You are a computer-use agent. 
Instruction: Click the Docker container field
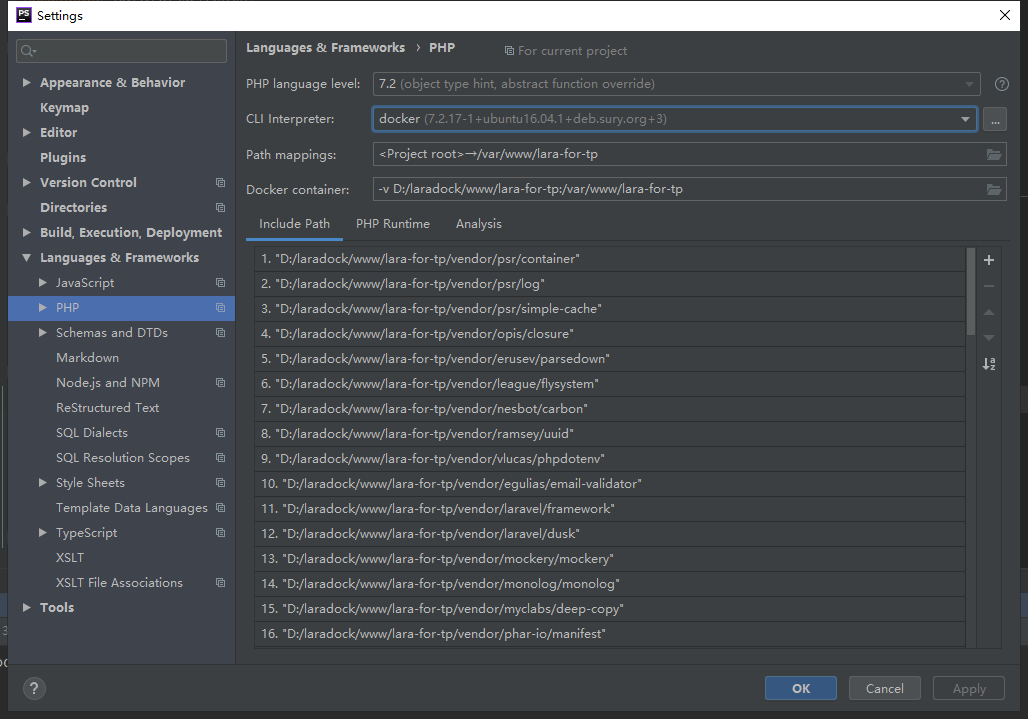[689, 189]
